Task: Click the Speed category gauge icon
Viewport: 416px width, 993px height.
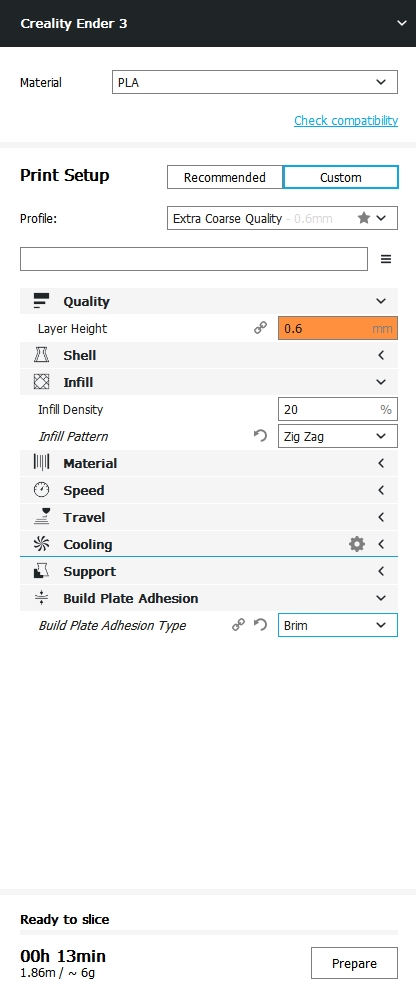Action: (x=41, y=490)
